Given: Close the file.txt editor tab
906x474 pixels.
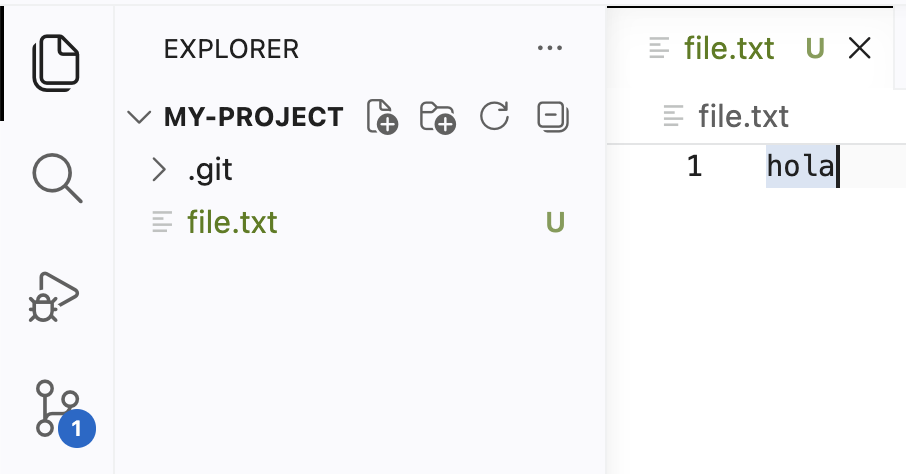Looking at the screenshot, I should click(859, 49).
